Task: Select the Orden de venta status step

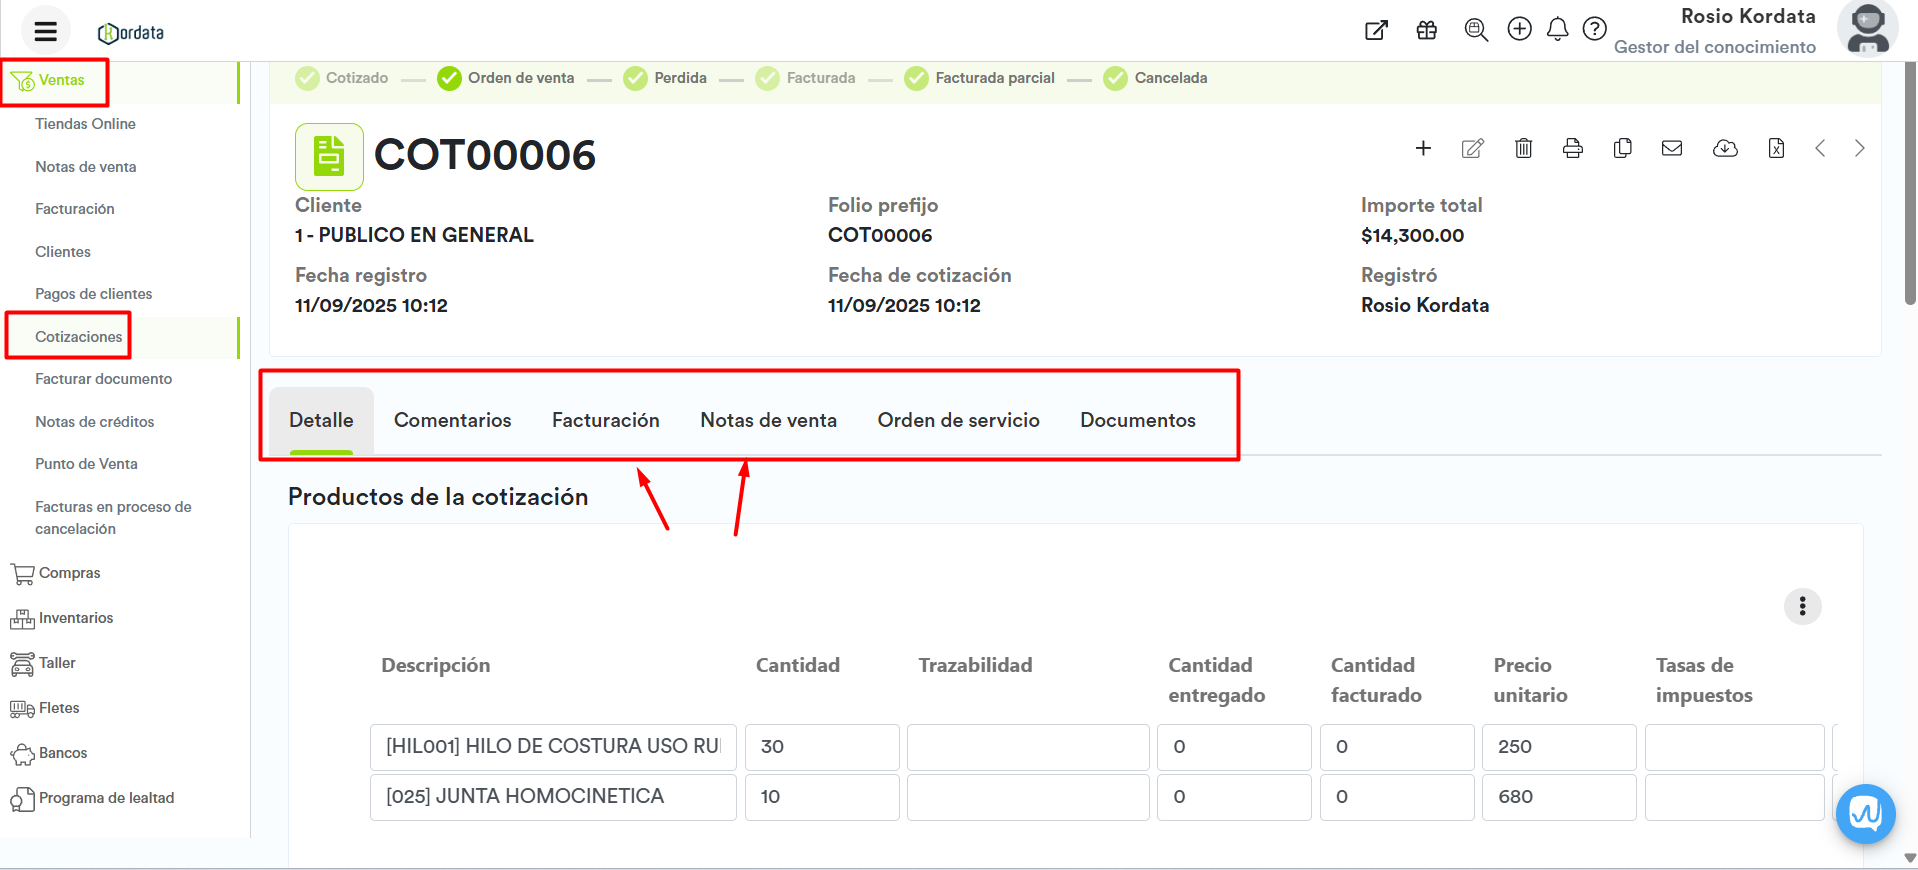Action: (506, 78)
